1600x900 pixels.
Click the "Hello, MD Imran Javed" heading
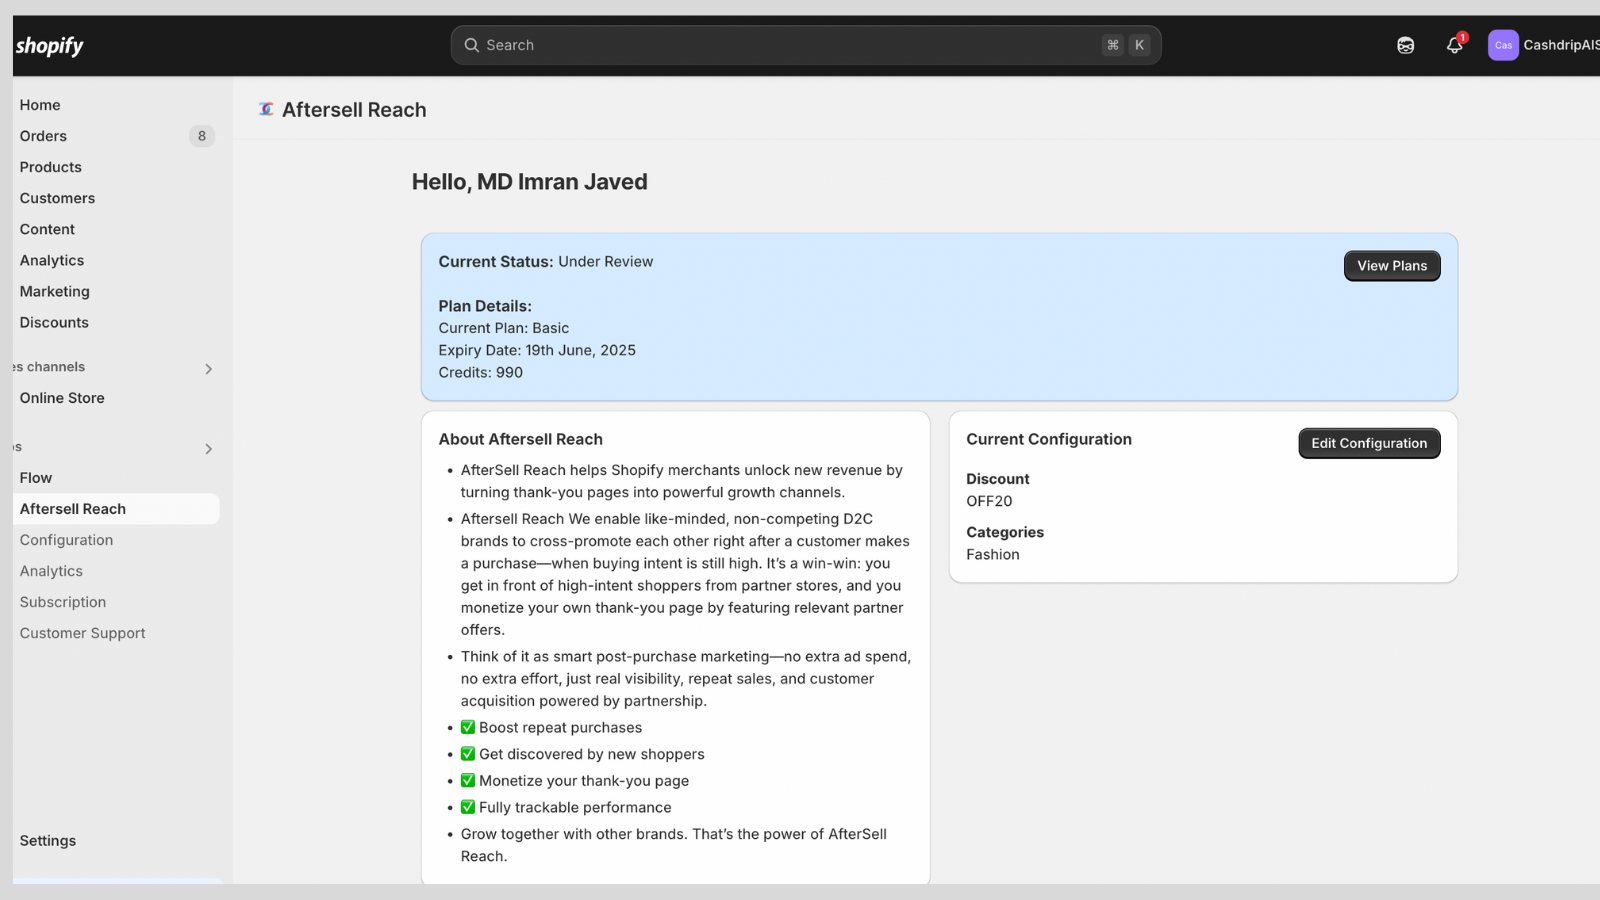530,182
